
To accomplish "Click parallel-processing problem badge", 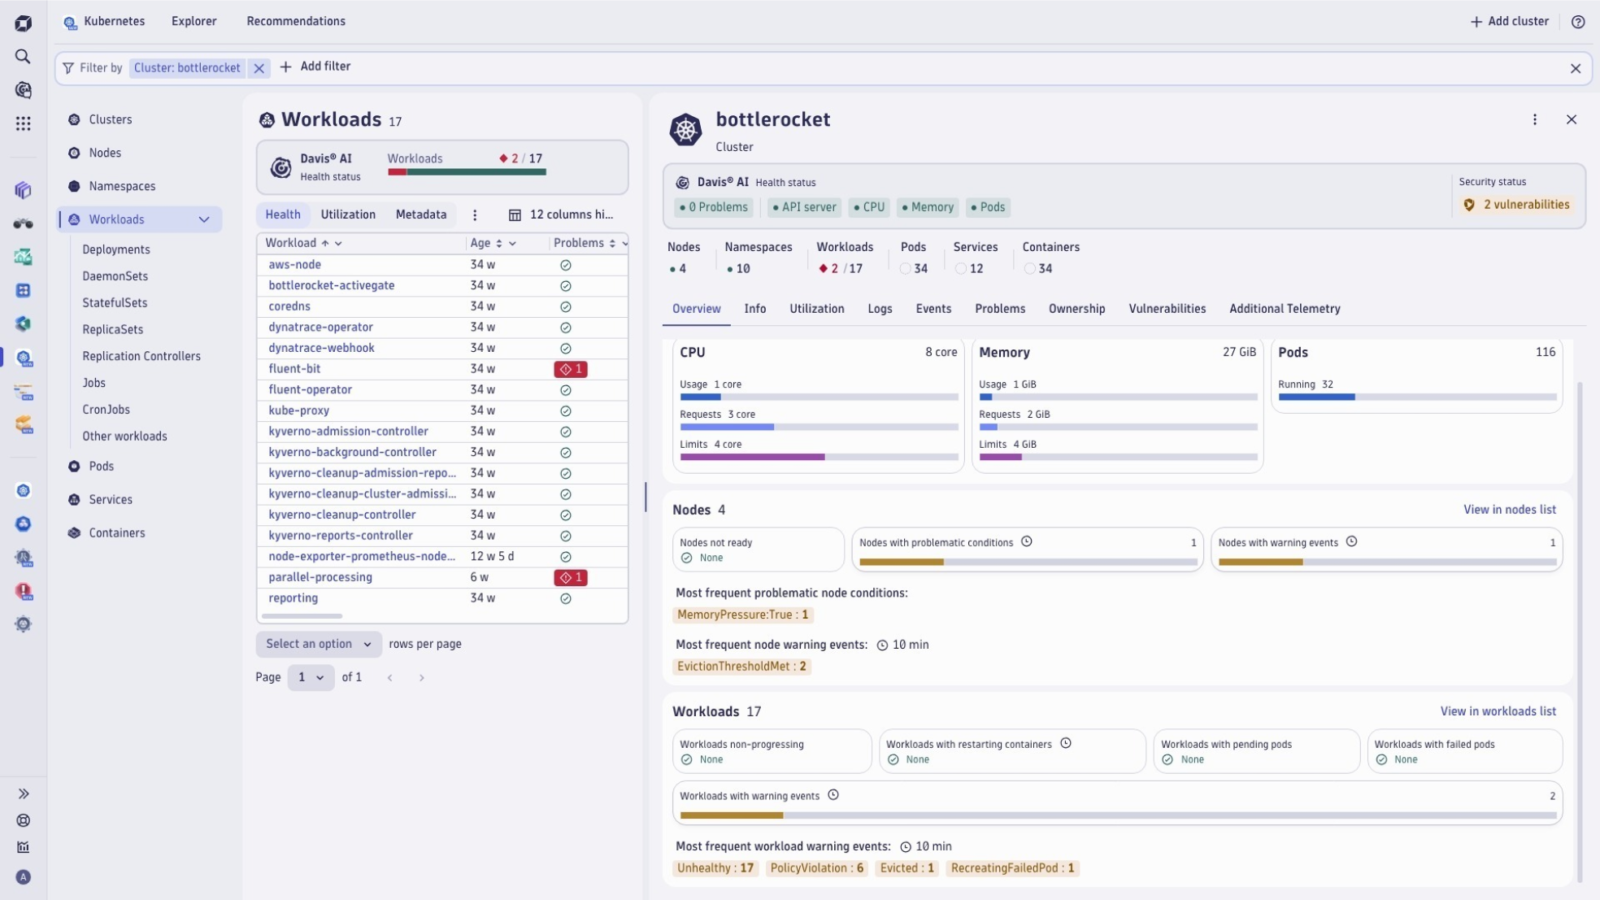I will tap(571, 578).
